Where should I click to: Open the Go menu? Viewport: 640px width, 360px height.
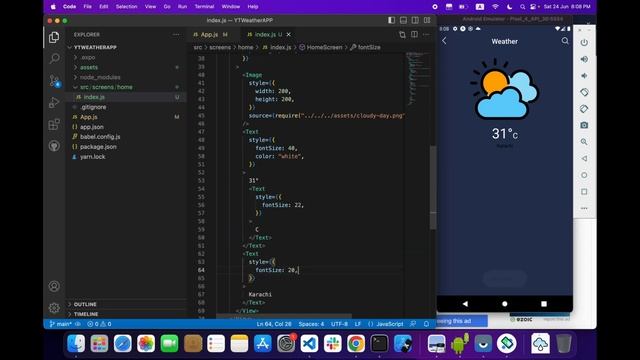click(x=167, y=7)
